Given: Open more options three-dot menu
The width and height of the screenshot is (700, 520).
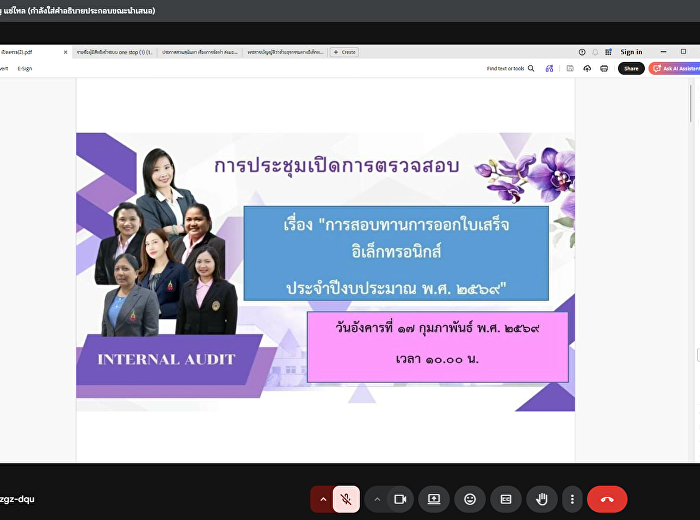Looking at the screenshot, I should click(x=572, y=499).
